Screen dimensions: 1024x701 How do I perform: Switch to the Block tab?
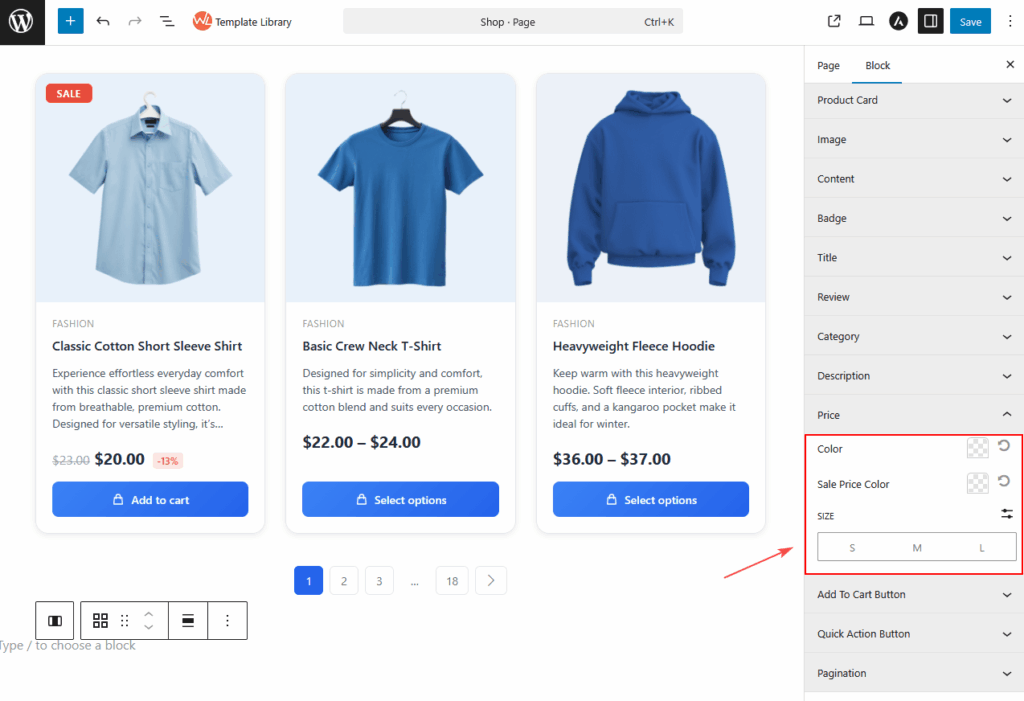coord(877,65)
